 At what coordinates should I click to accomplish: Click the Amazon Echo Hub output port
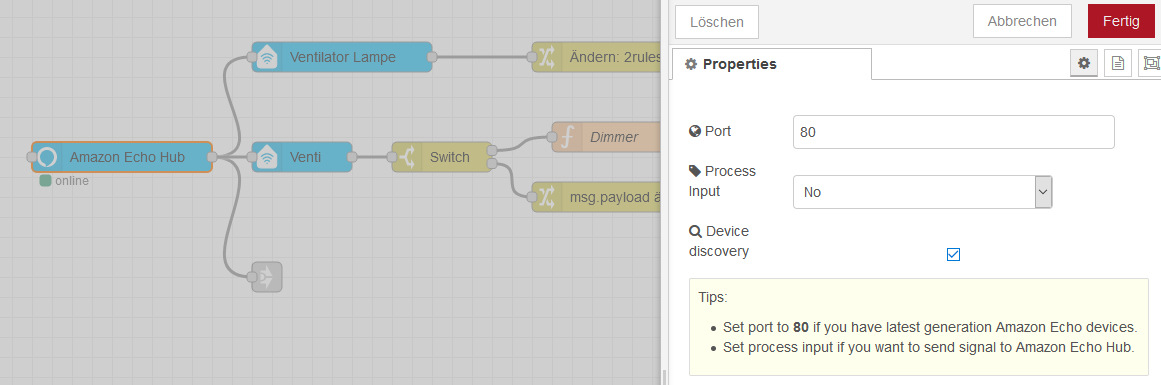click(x=212, y=157)
